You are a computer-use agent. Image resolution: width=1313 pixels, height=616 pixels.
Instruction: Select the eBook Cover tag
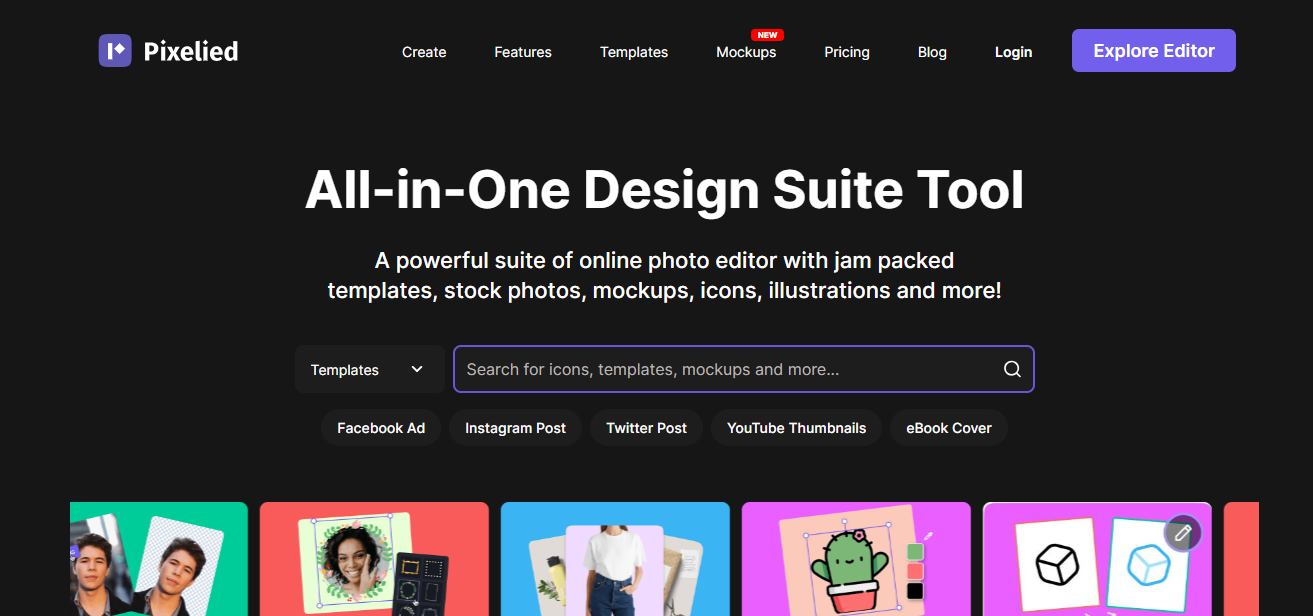click(949, 428)
